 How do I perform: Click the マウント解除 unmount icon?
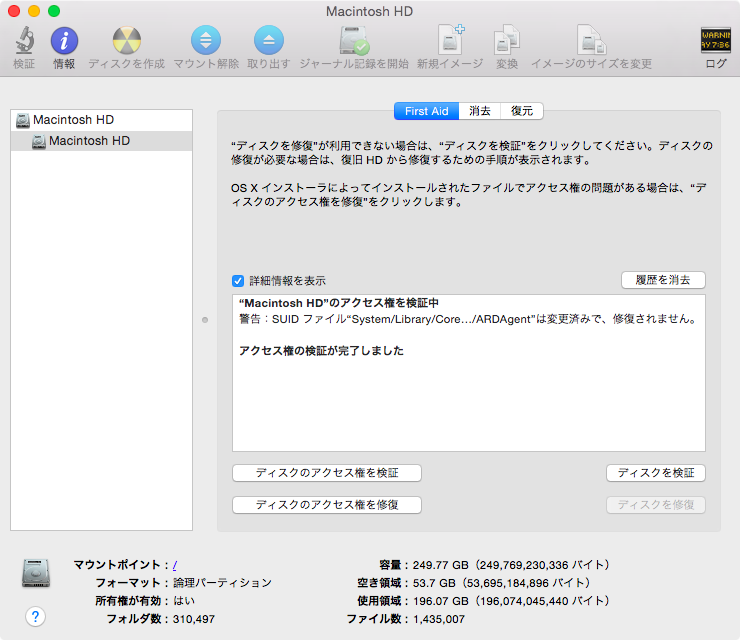click(x=206, y=40)
